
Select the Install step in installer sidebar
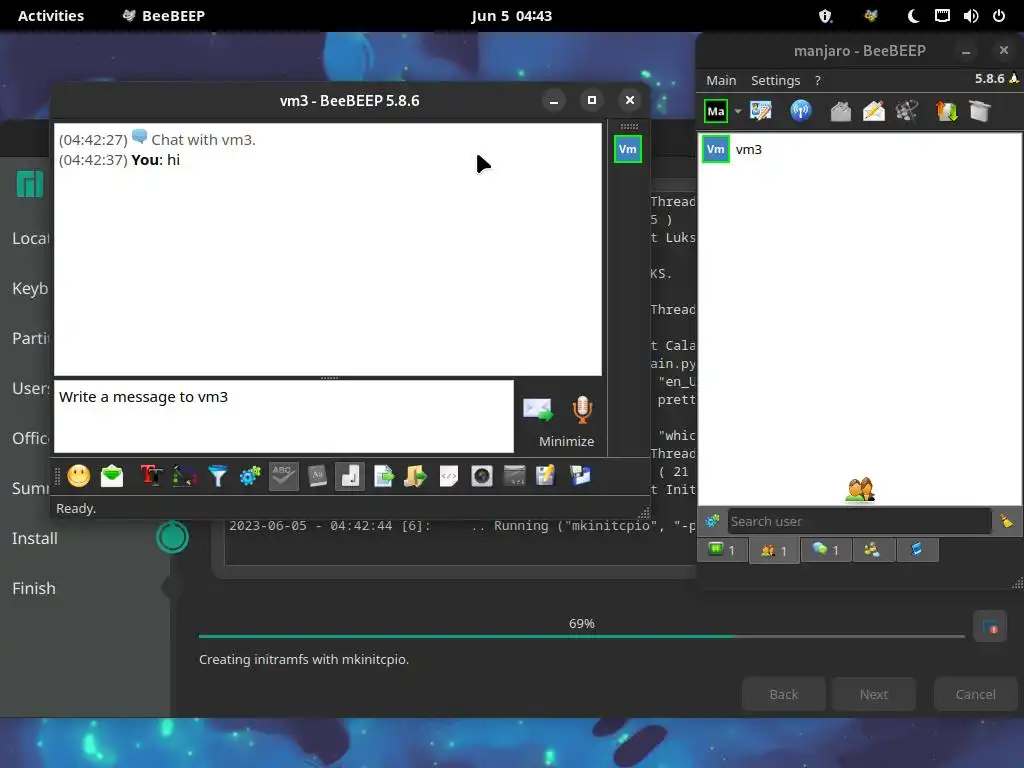(35, 538)
